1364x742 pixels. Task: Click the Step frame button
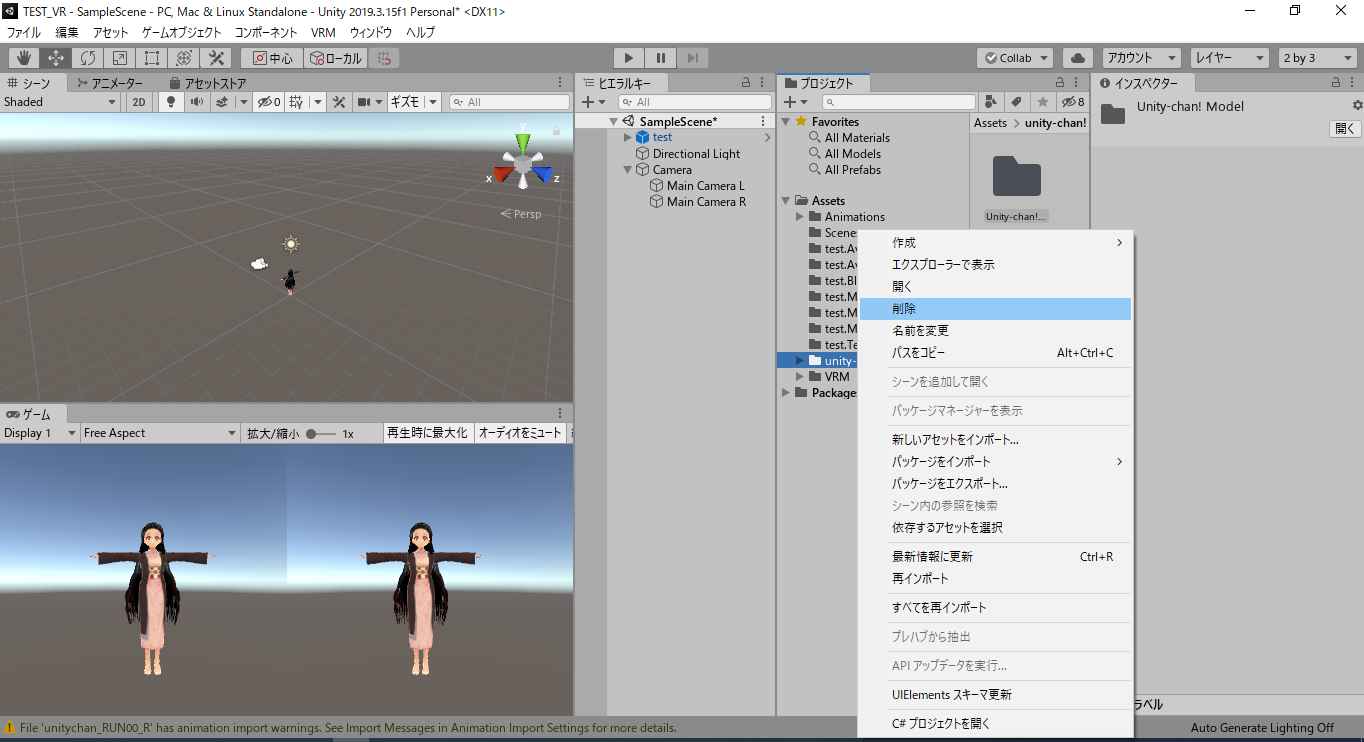coord(694,58)
